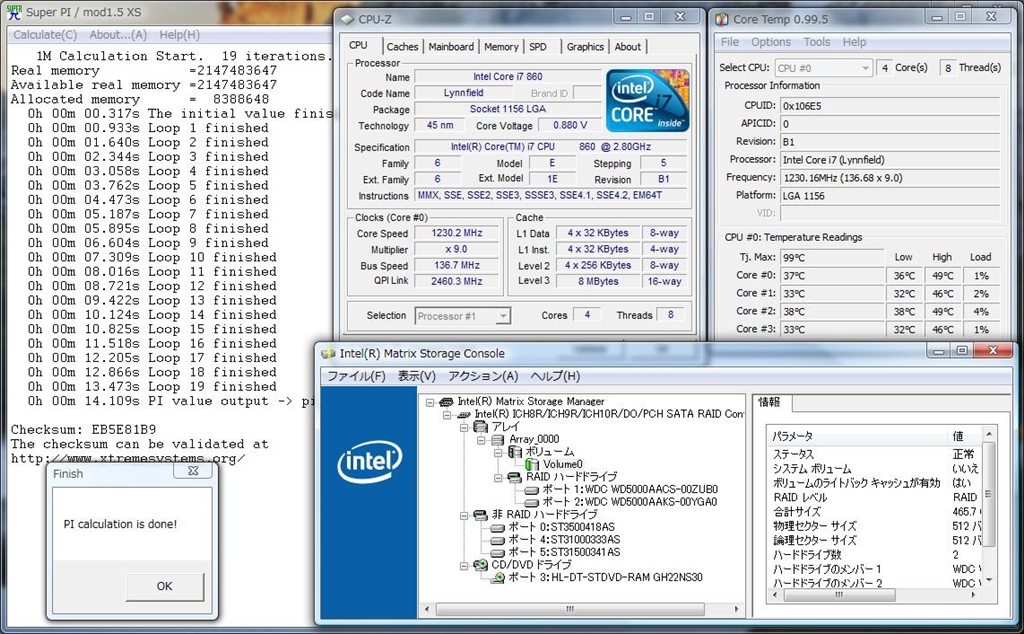Click the Array_0000 icon in tree
Image resolution: width=1024 pixels, height=634 pixels.
coord(498,439)
